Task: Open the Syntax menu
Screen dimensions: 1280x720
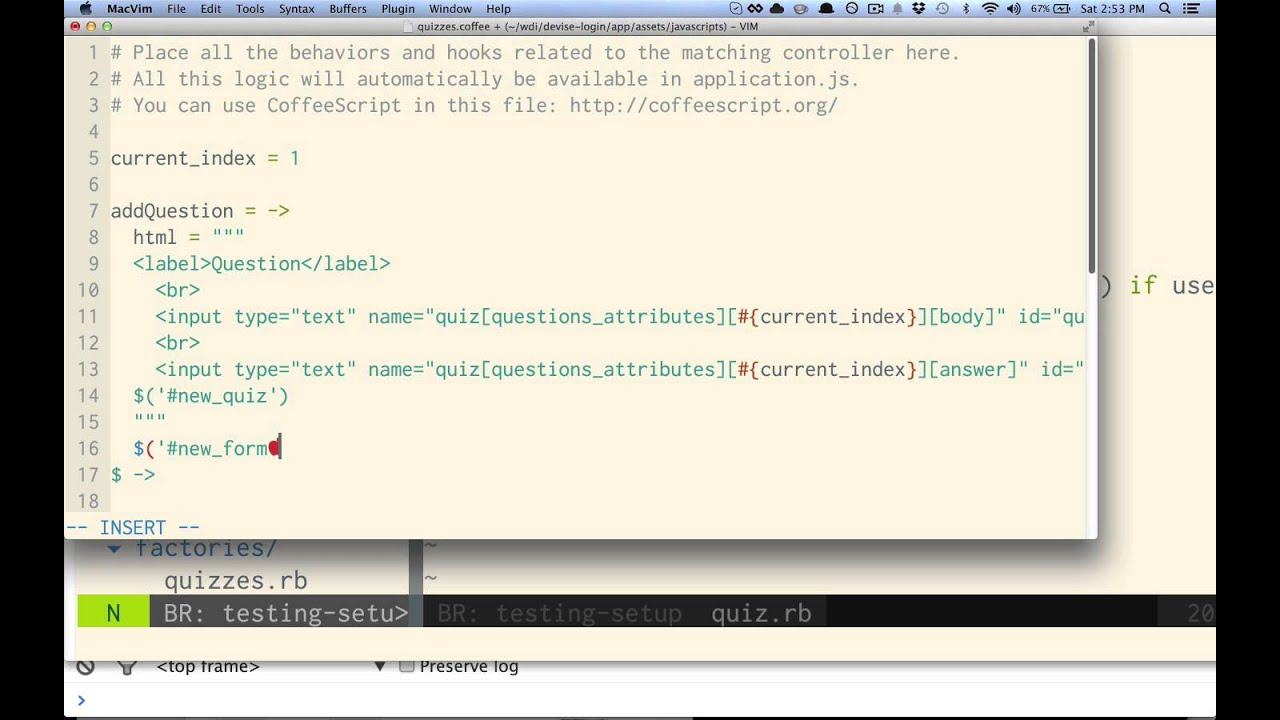Action: pos(297,9)
